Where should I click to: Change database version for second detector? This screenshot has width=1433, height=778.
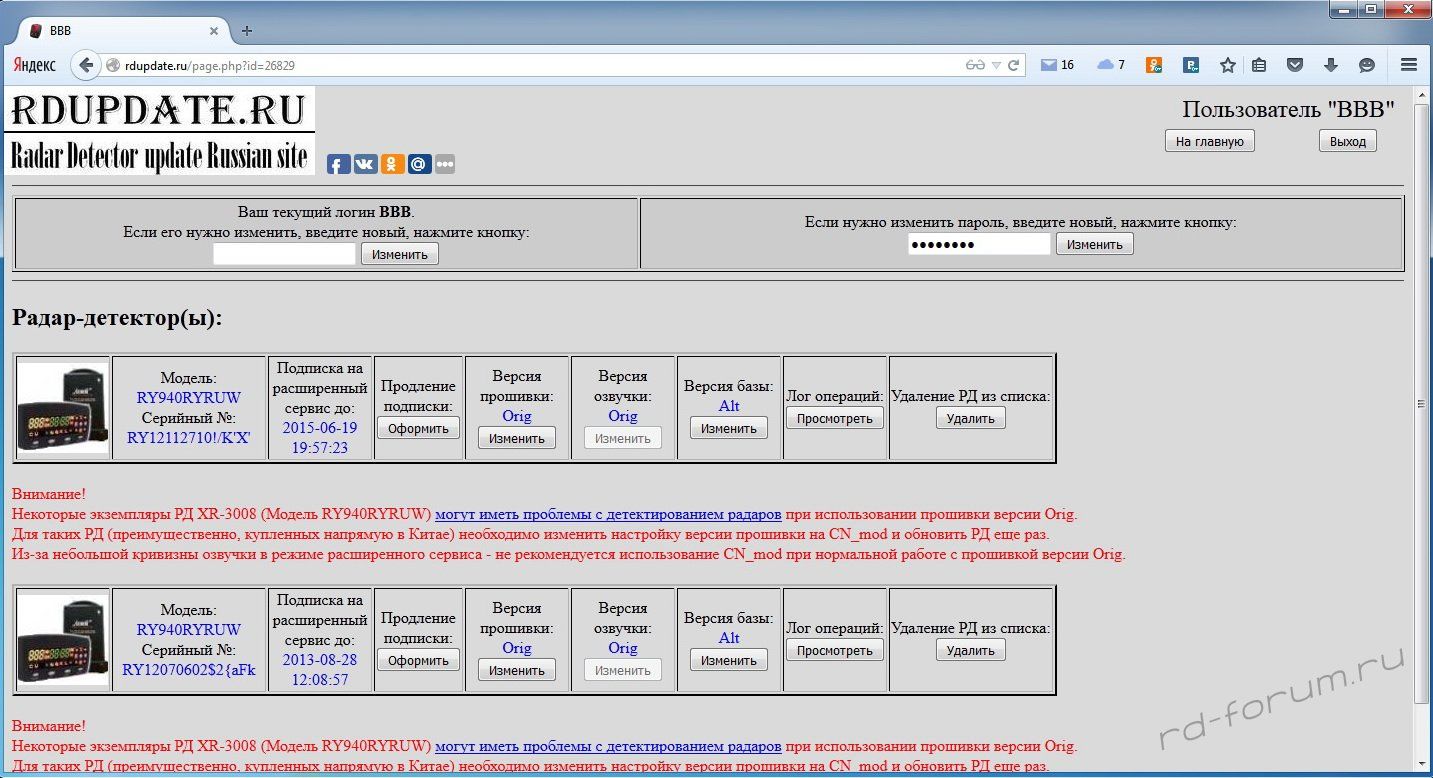tap(729, 660)
